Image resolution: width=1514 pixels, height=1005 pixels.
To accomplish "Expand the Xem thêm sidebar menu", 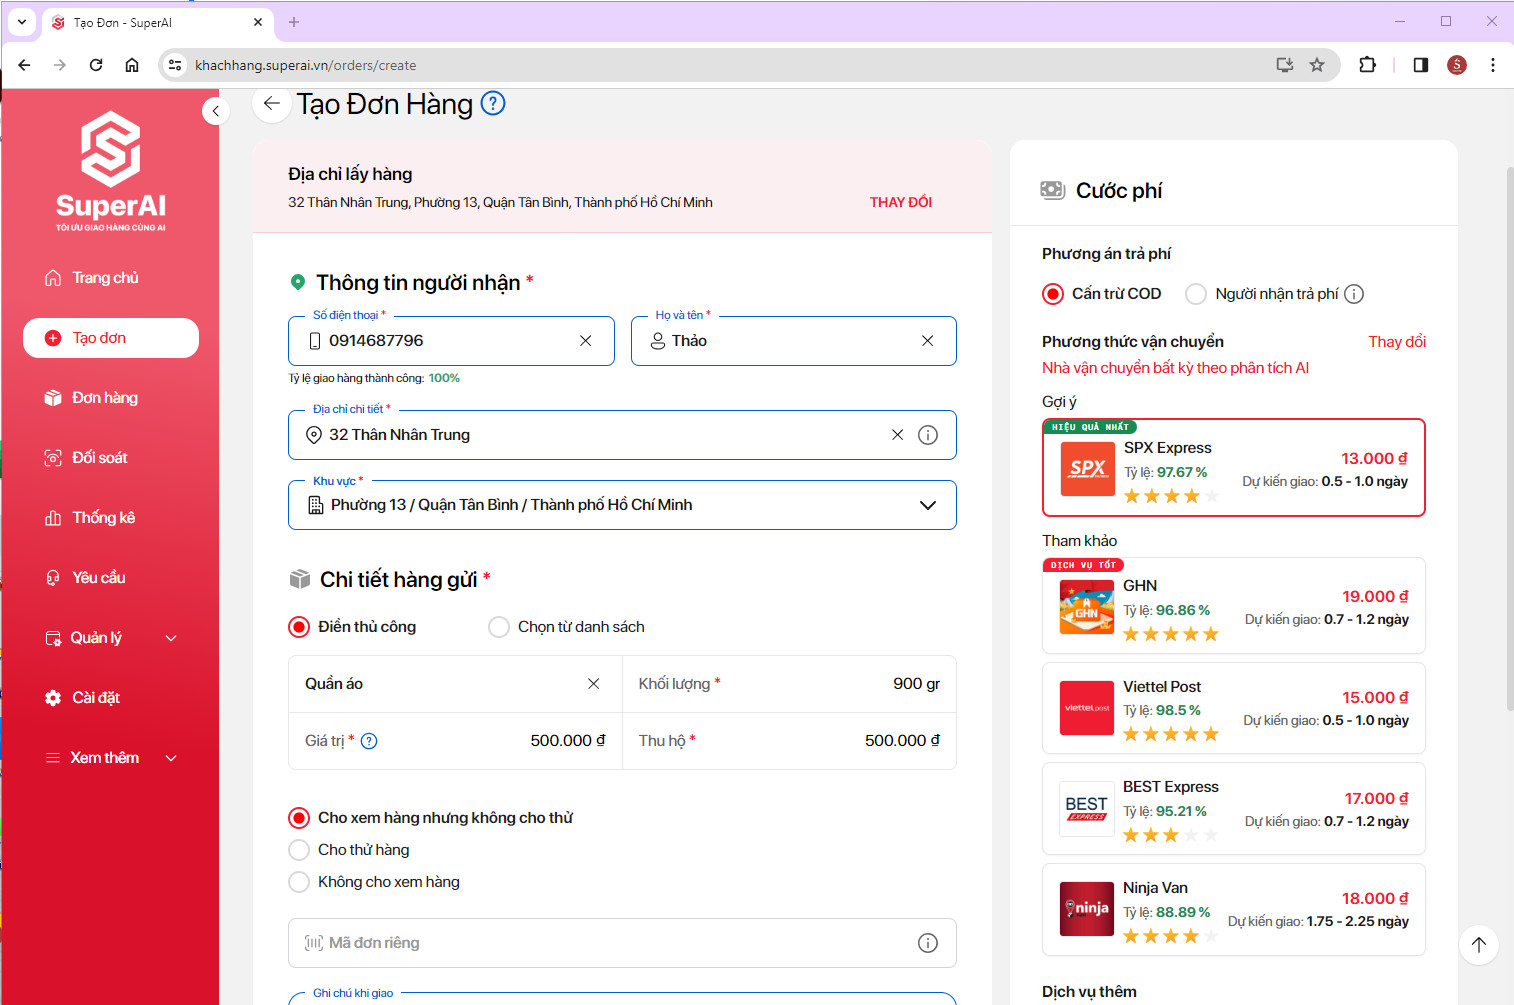I will point(171,758).
